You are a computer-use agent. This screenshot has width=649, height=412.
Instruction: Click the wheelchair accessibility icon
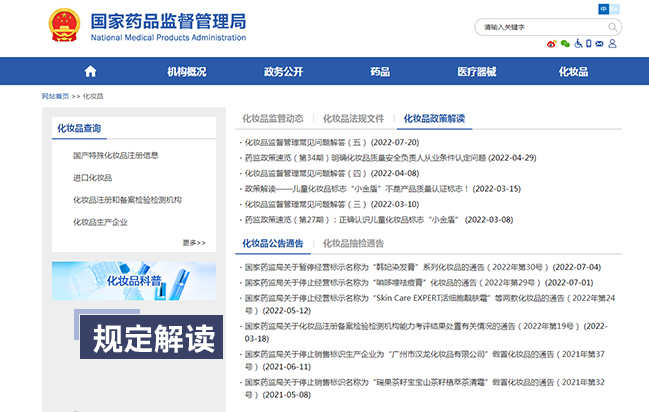(578, 43)
